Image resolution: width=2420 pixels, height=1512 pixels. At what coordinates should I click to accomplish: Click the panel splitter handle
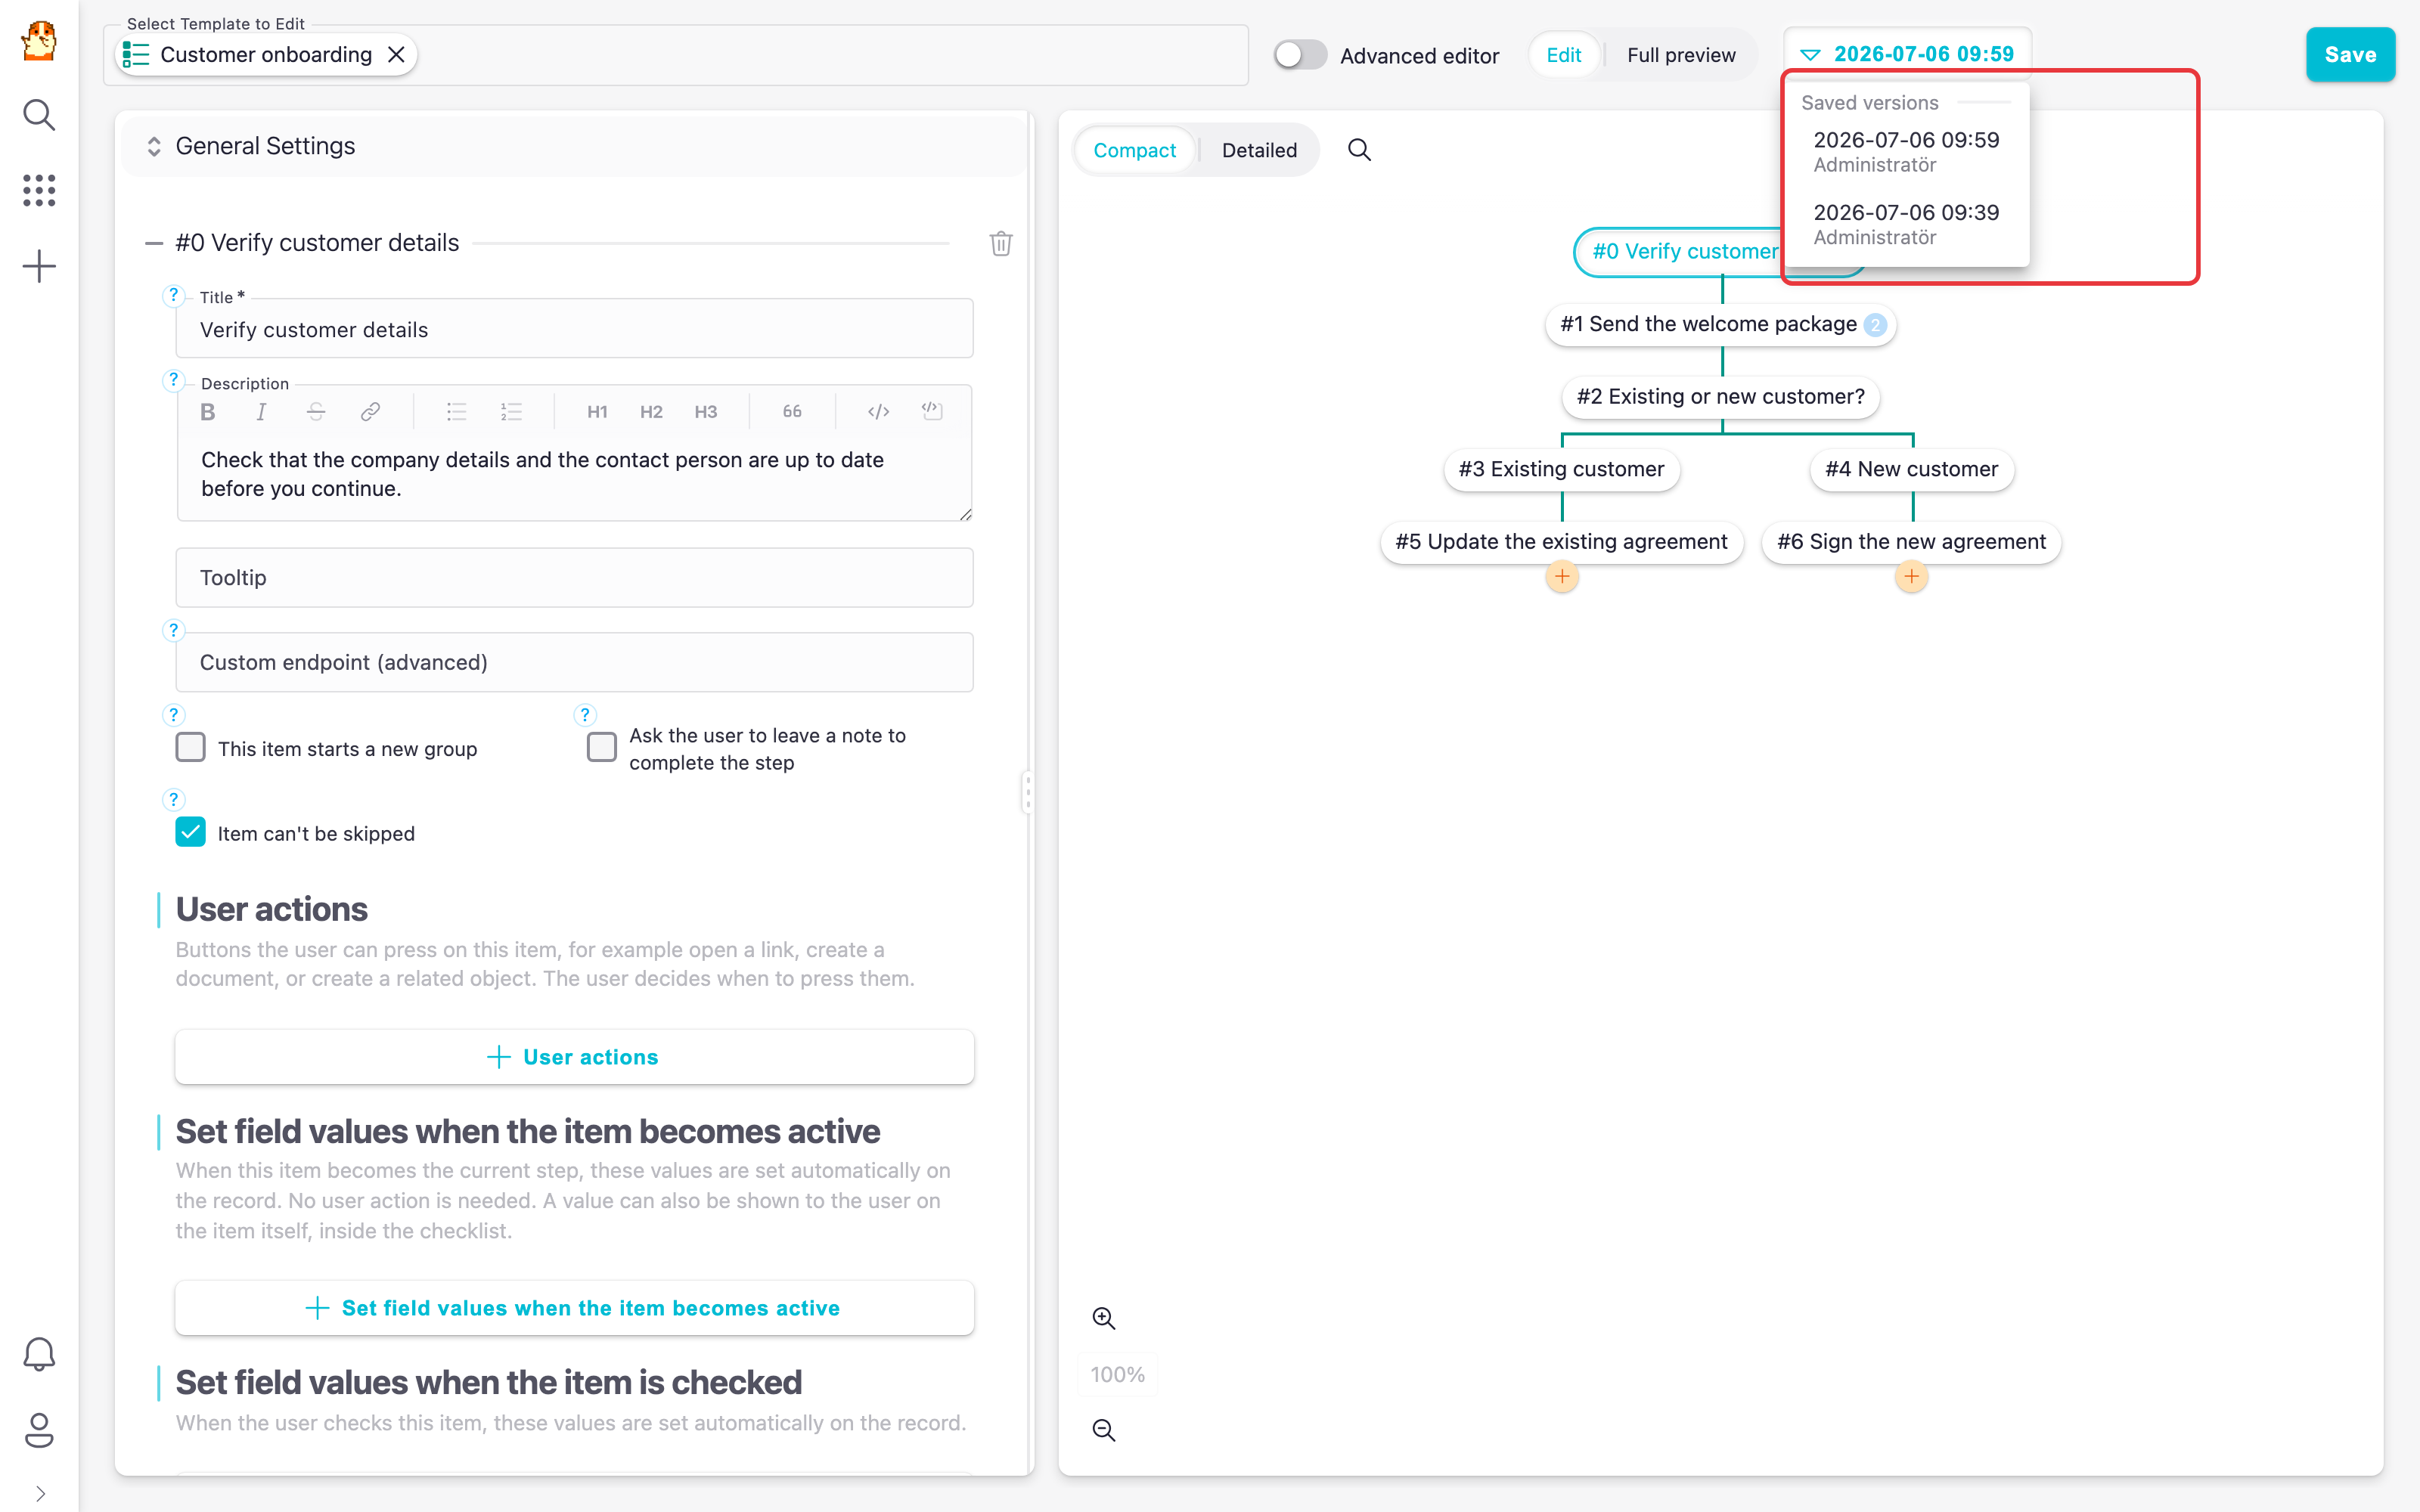tap(1027, 793)
